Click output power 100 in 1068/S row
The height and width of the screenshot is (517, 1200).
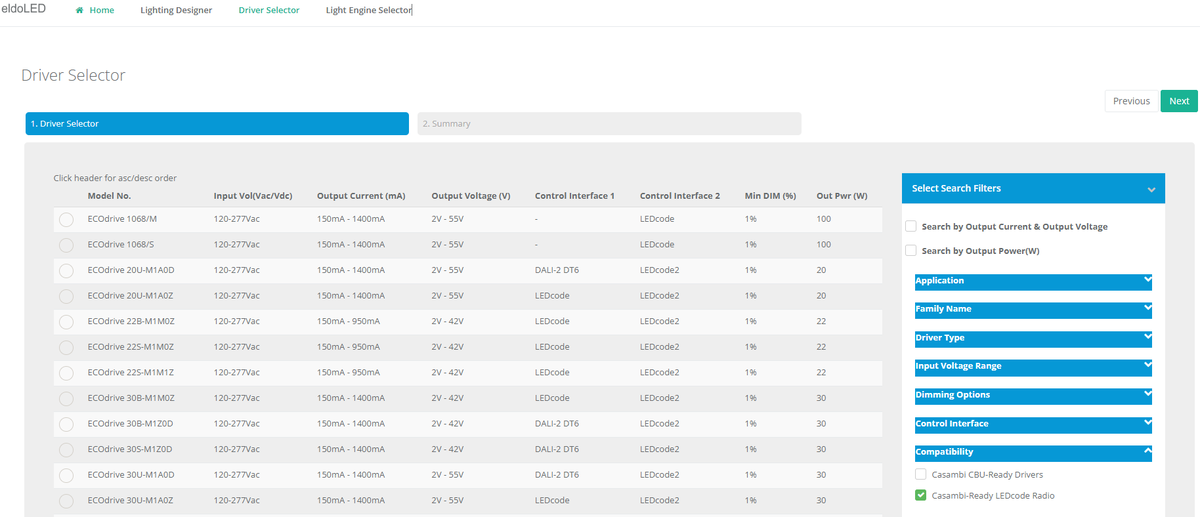tap(824, 244)
